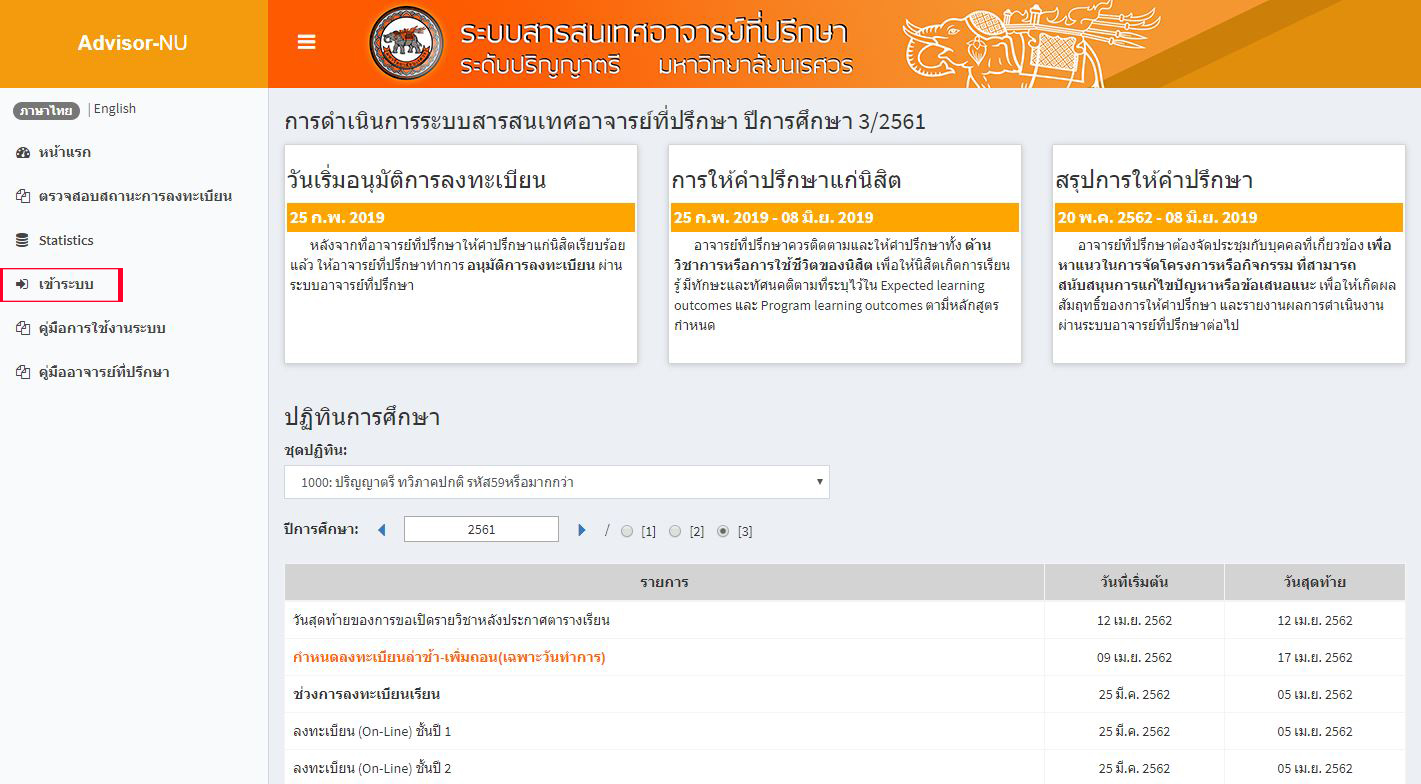Open the หน้าแรก home menu item
The width and height of the screenshot is (1421, 784).
[65, 153]
